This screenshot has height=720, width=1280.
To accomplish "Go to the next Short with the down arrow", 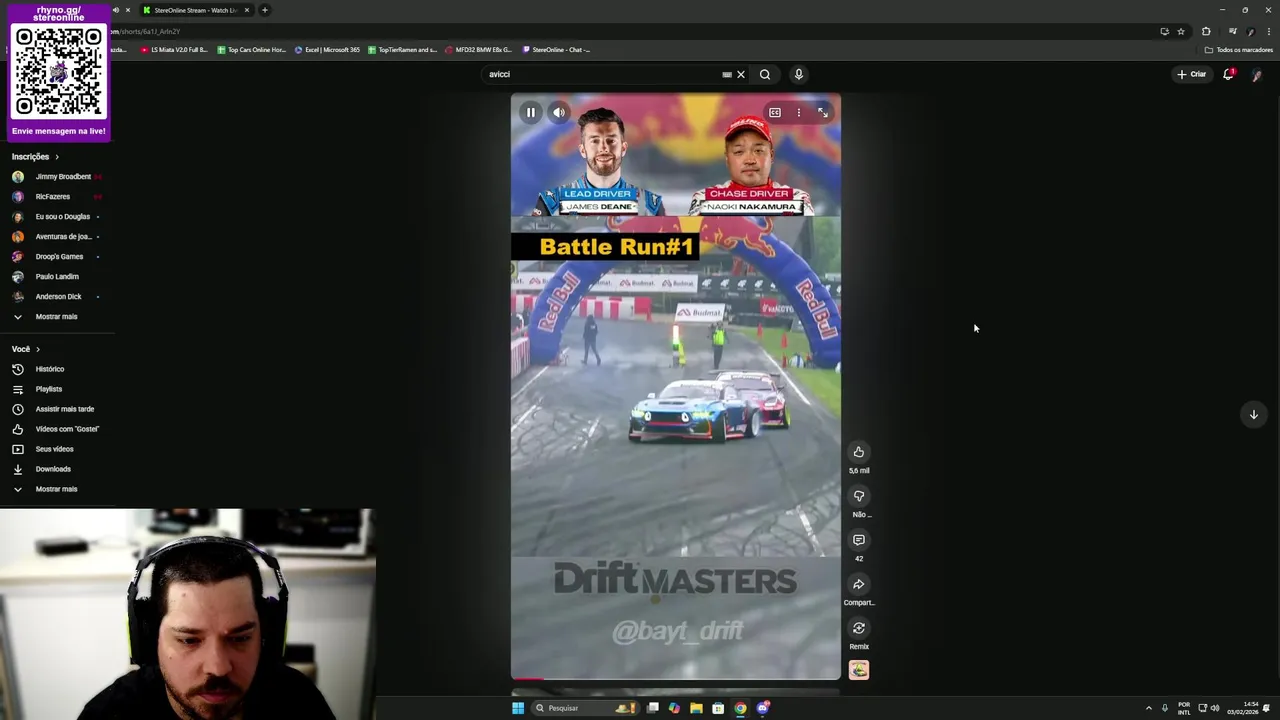I will (1253, 415).
